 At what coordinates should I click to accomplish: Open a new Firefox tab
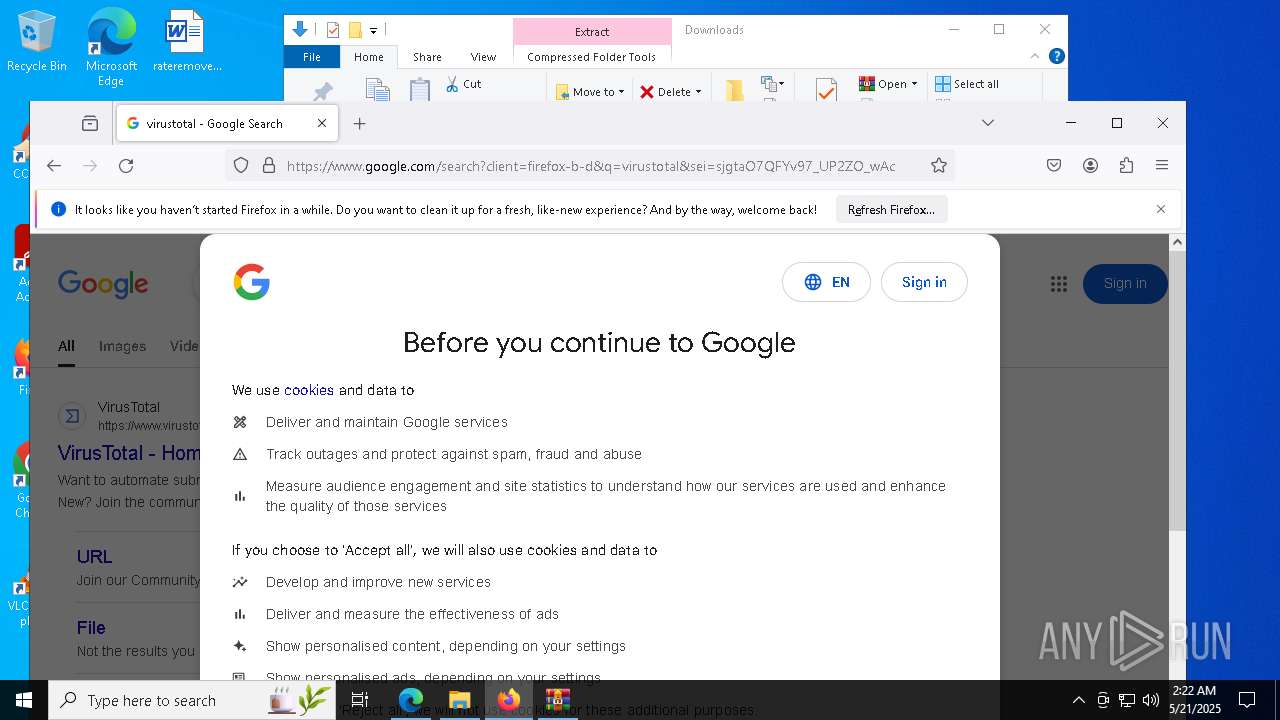click(360, 124)
